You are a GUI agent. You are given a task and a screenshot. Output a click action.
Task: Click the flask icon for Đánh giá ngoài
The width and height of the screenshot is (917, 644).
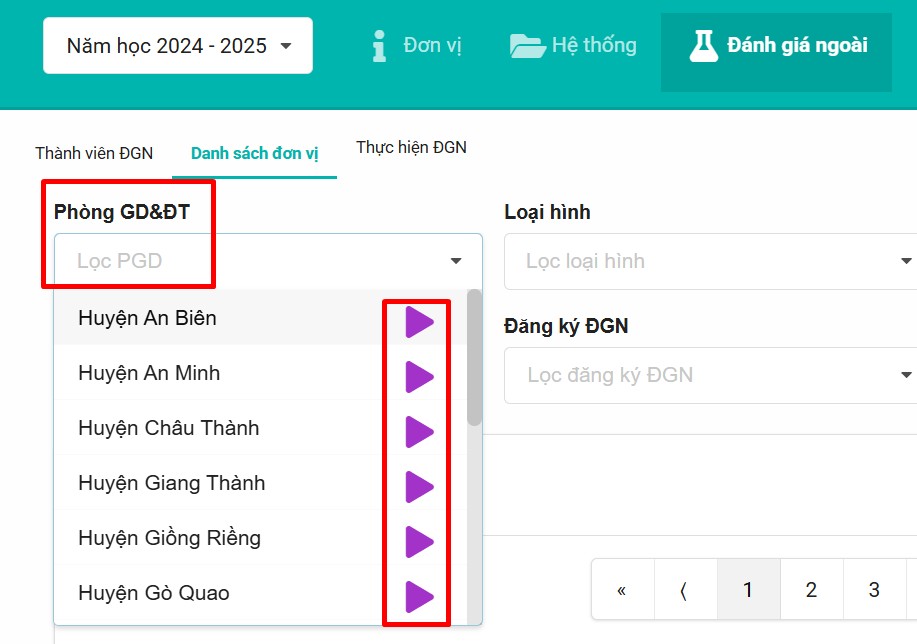click(704, 46)
